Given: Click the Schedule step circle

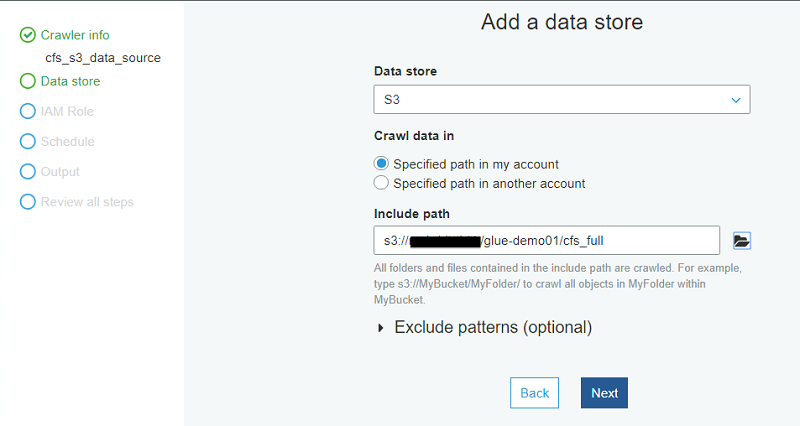Looking at the screenshot, I should point(28,142).
